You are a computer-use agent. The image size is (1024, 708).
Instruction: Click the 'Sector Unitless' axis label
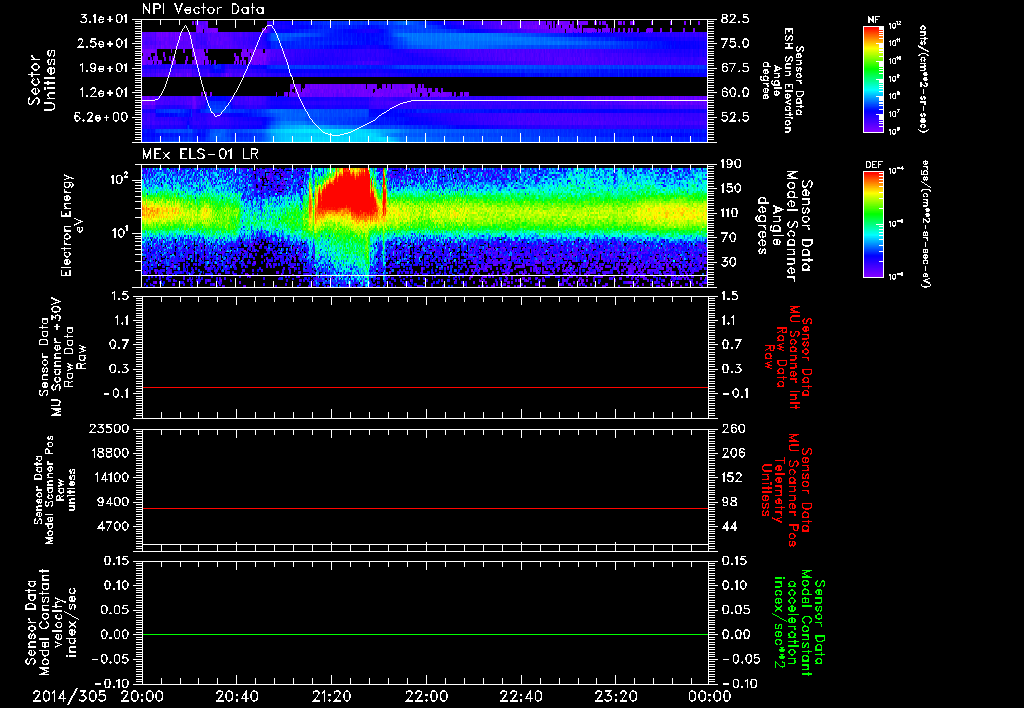(x=42, y=80)
